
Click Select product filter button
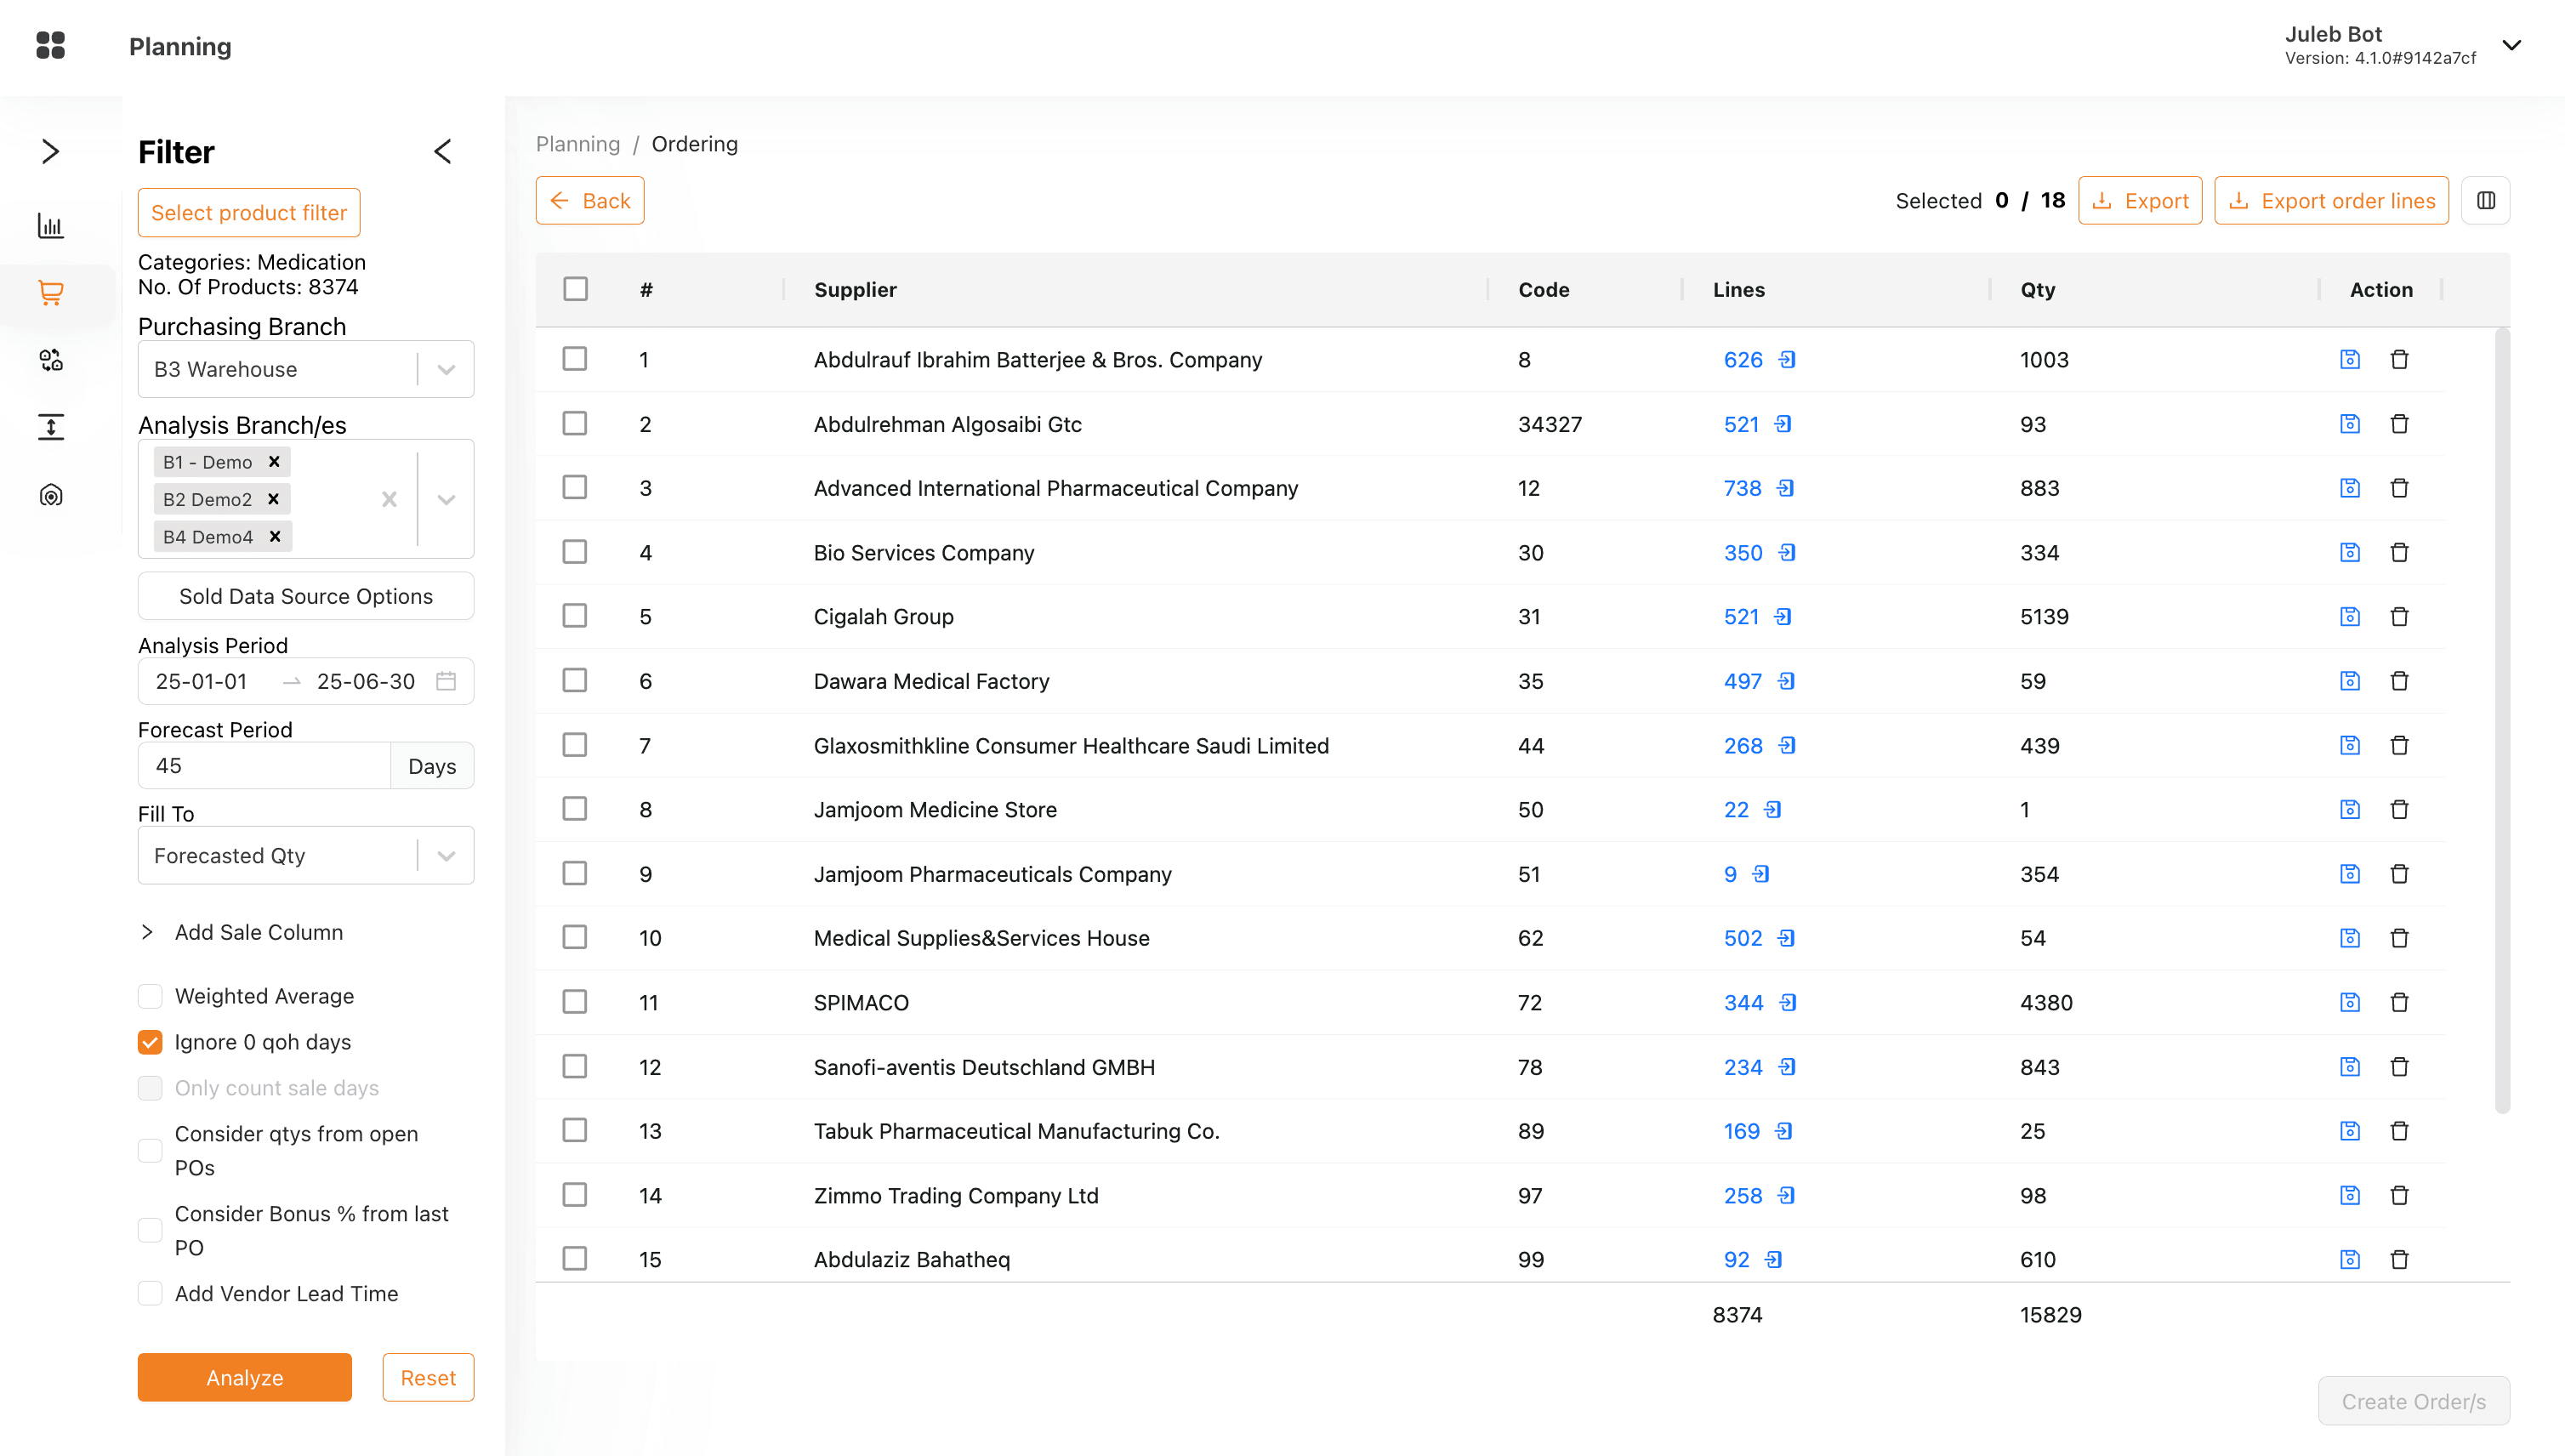249,213
